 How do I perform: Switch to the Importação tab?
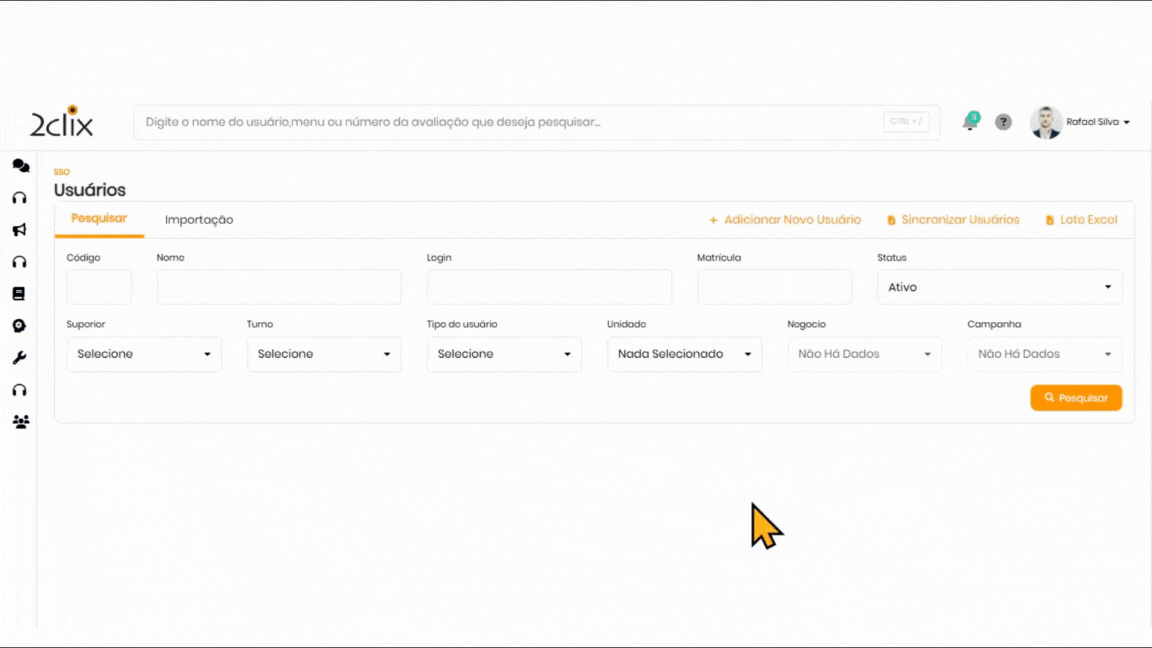[199, 220]
